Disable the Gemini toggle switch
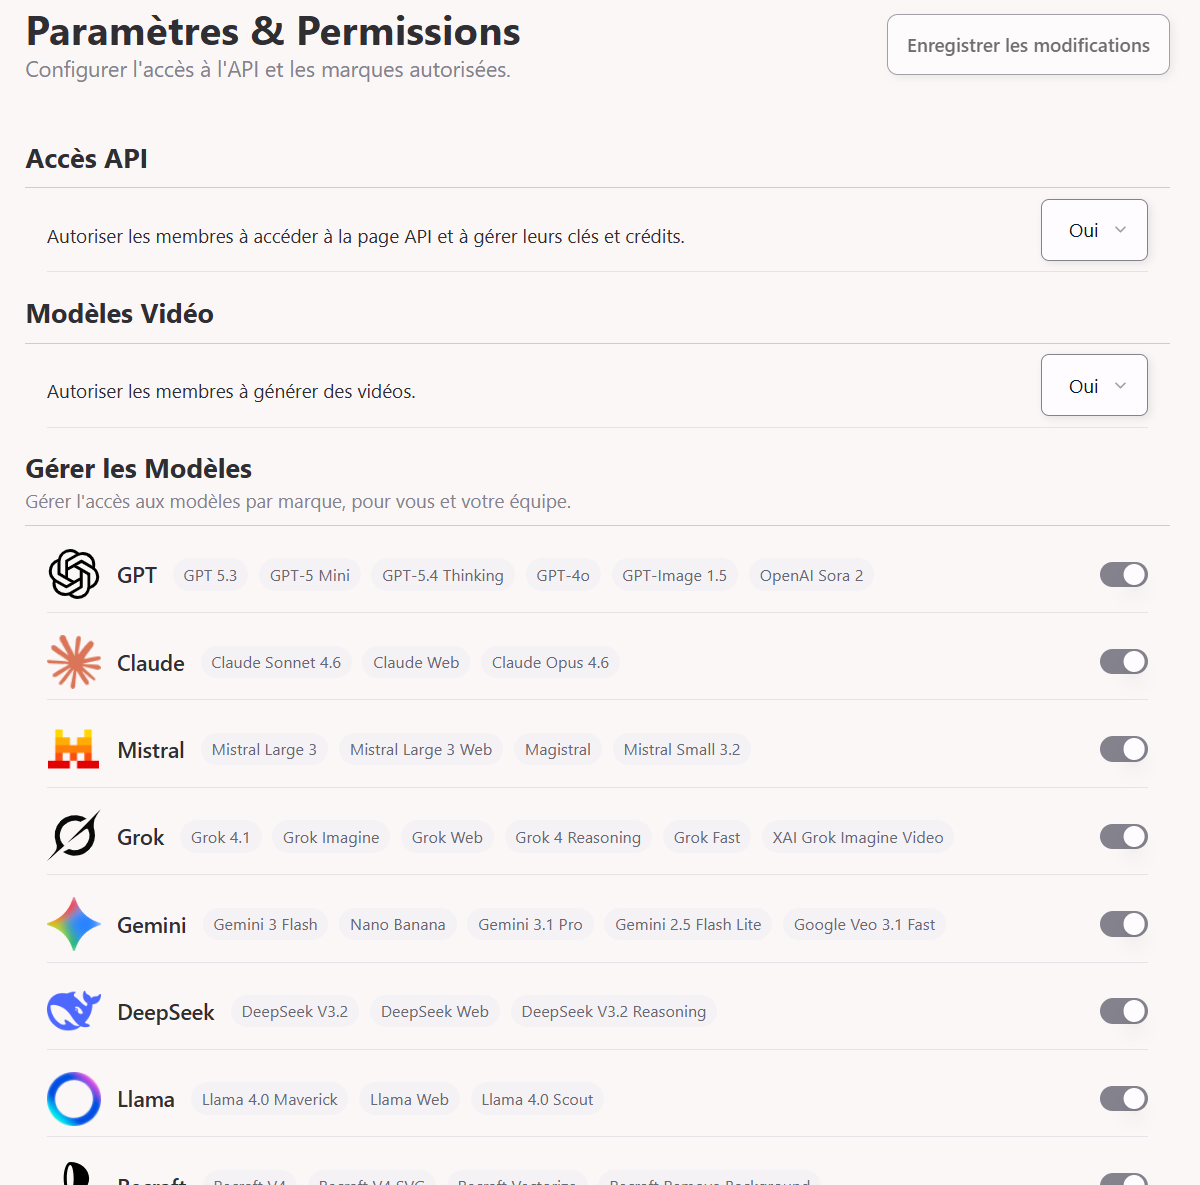The height and width of the screenshot is (1185, 1200). [x=1123, y=924]
